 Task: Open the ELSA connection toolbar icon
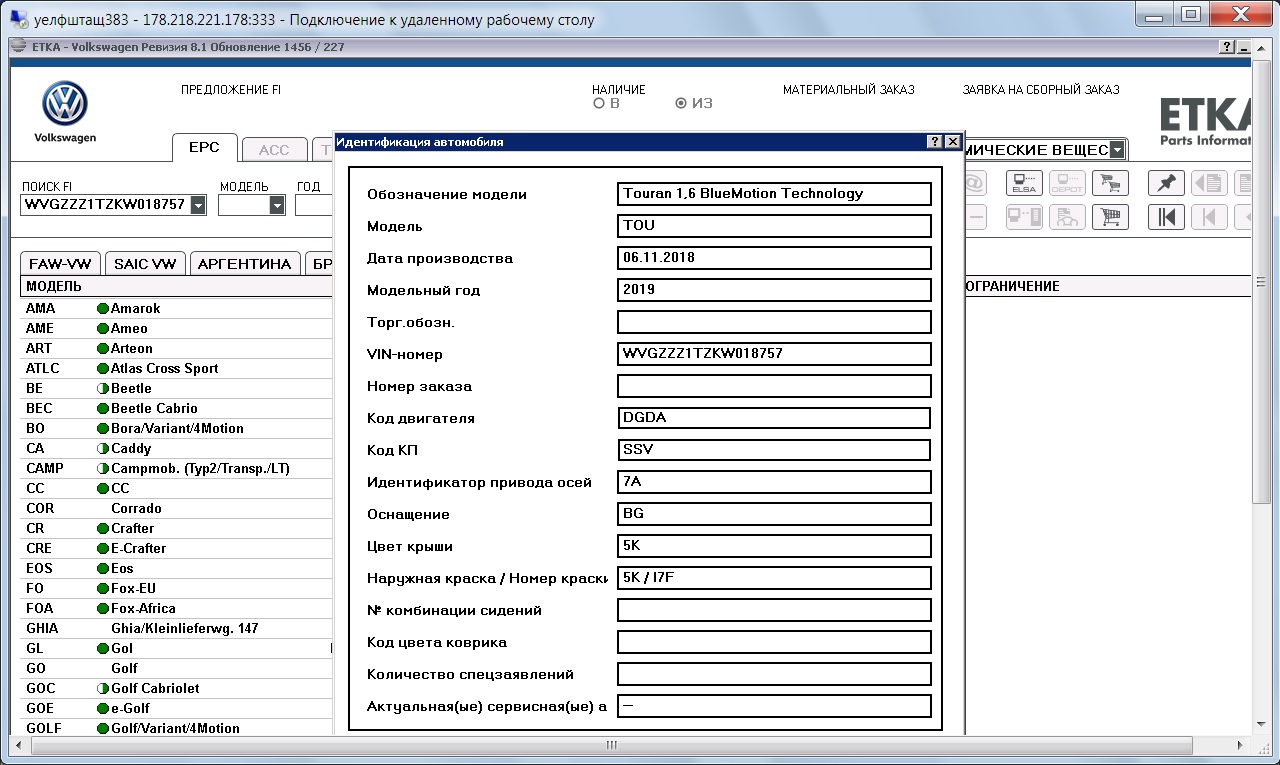point(1024,183)
